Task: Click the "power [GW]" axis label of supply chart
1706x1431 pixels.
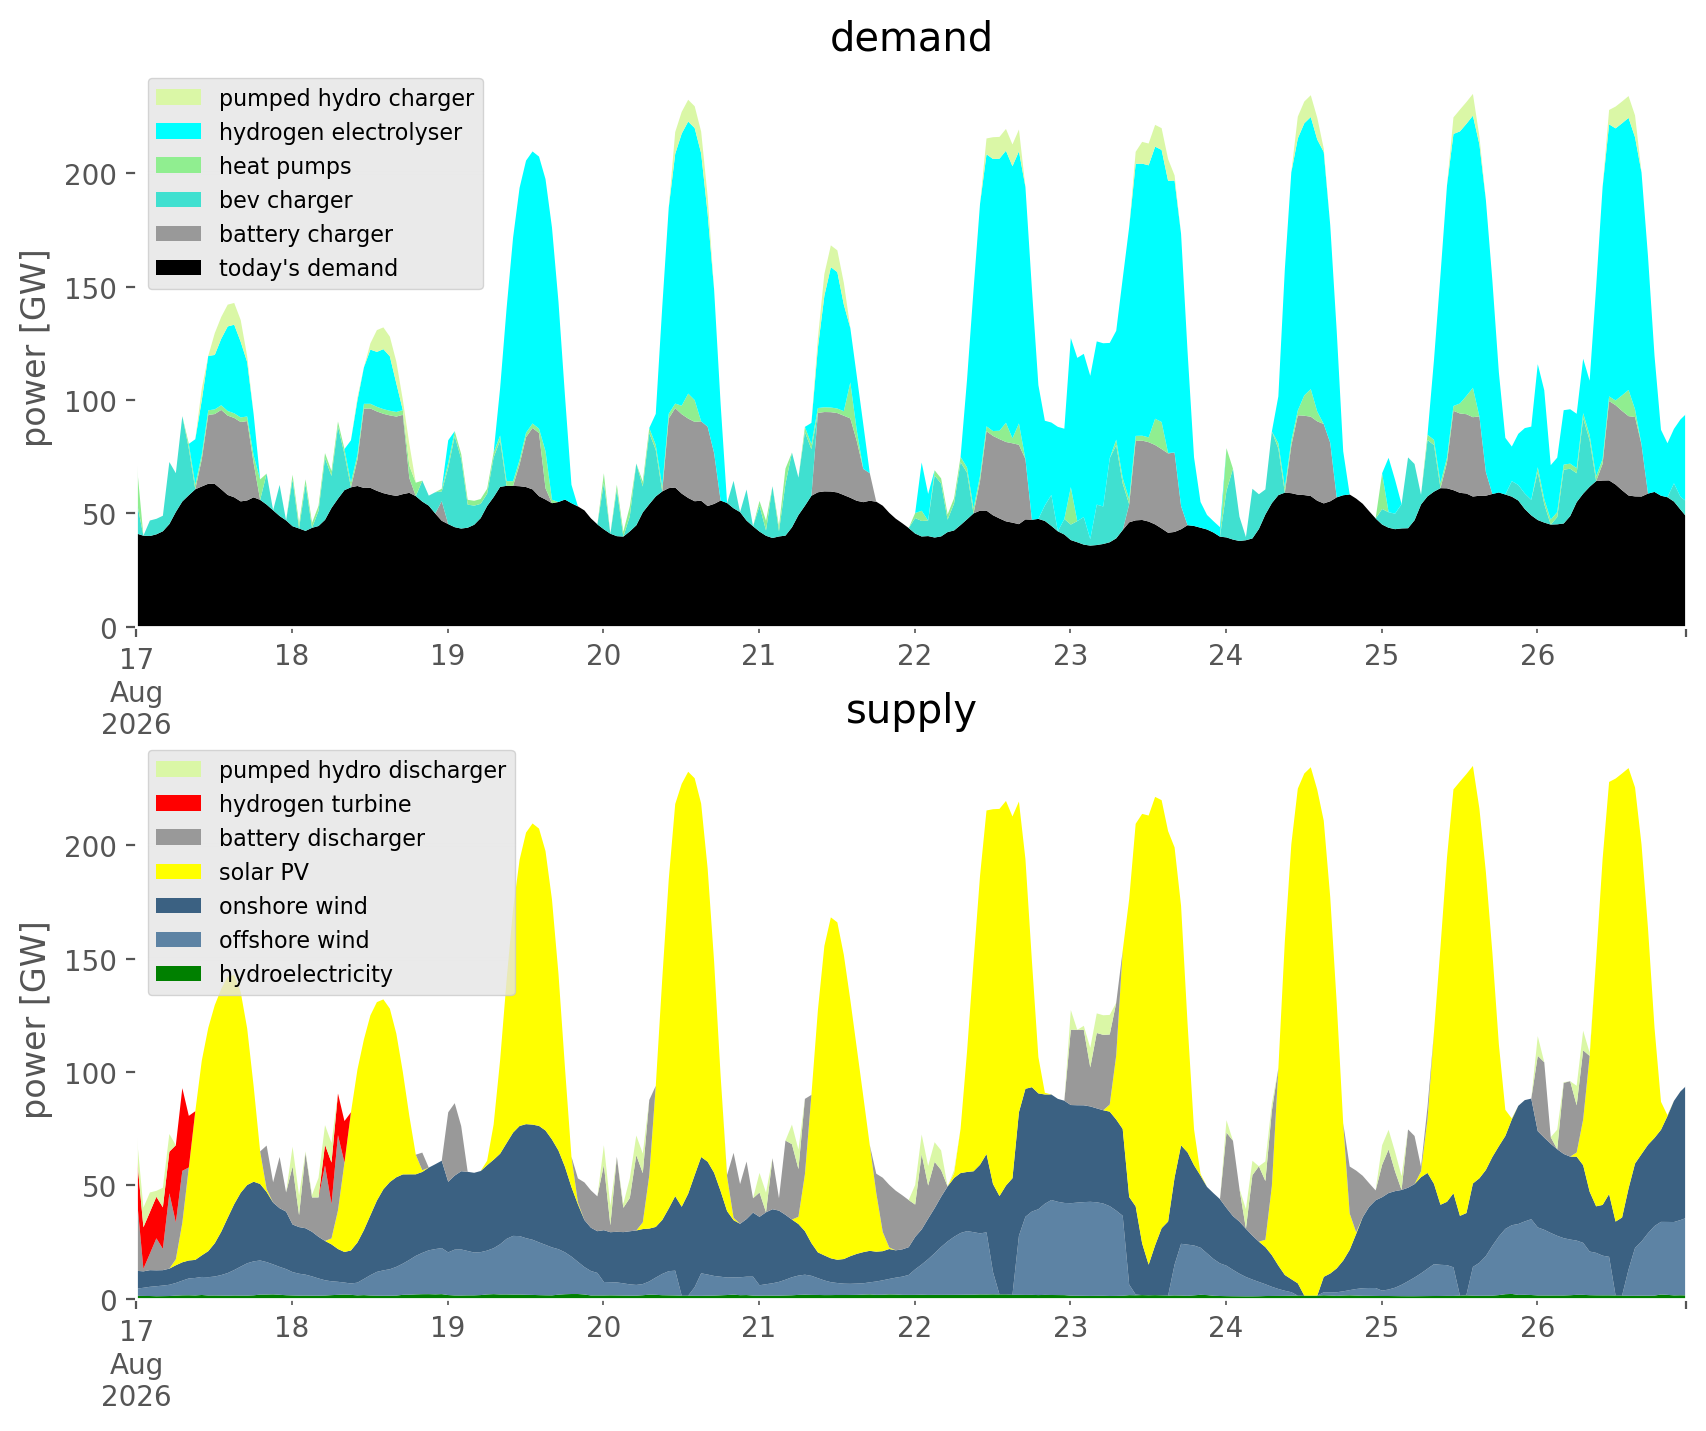Action: [36, 1020]
